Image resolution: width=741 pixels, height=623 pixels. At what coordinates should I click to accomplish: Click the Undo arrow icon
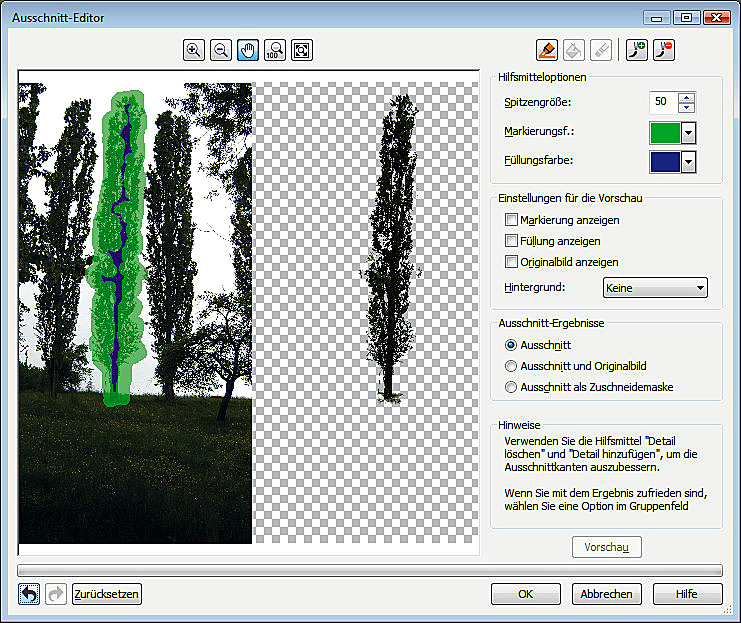pos(29,594)
